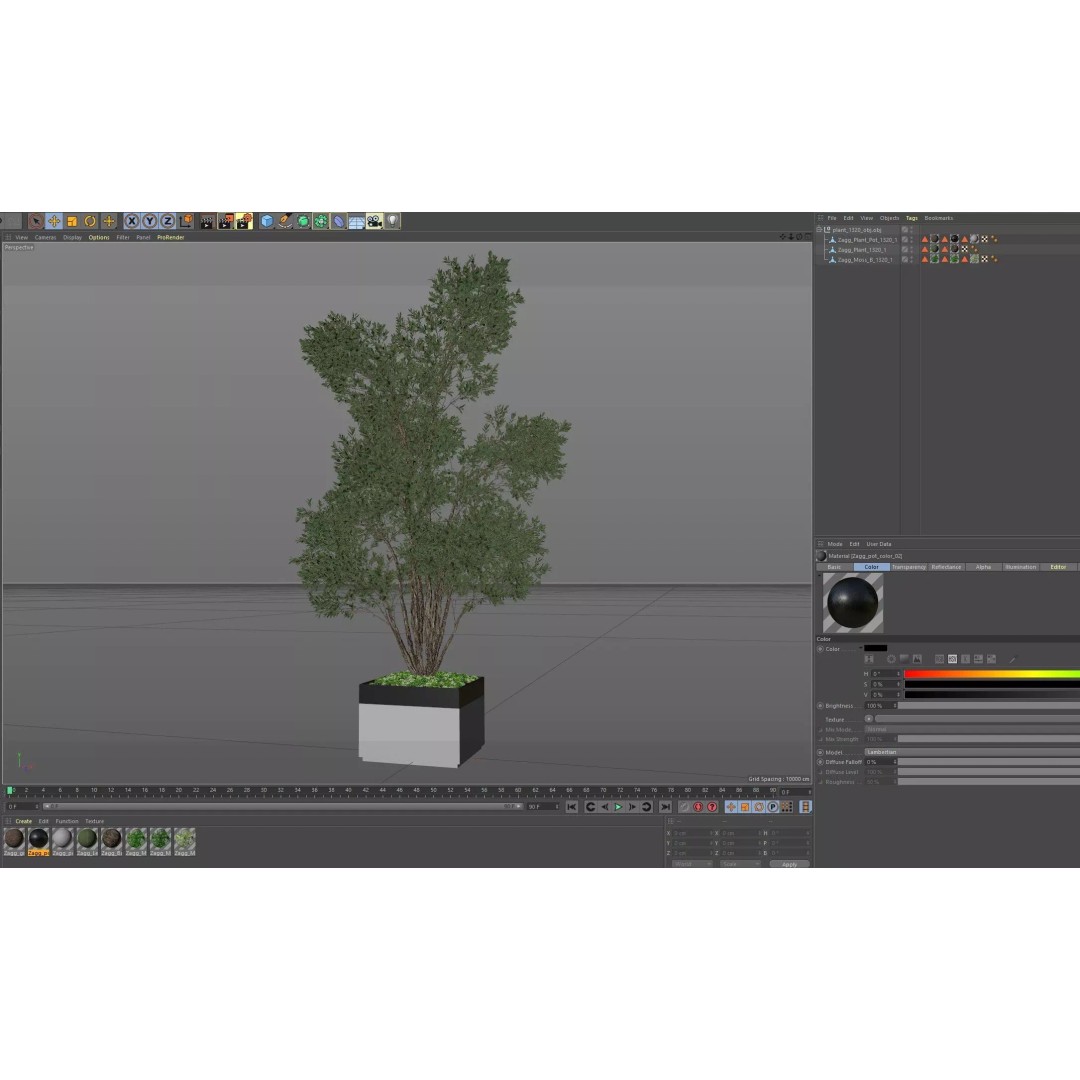Click the coordinates Apply button
The width and height of the screenshot is (1080, 1080).
click(789, 864)
